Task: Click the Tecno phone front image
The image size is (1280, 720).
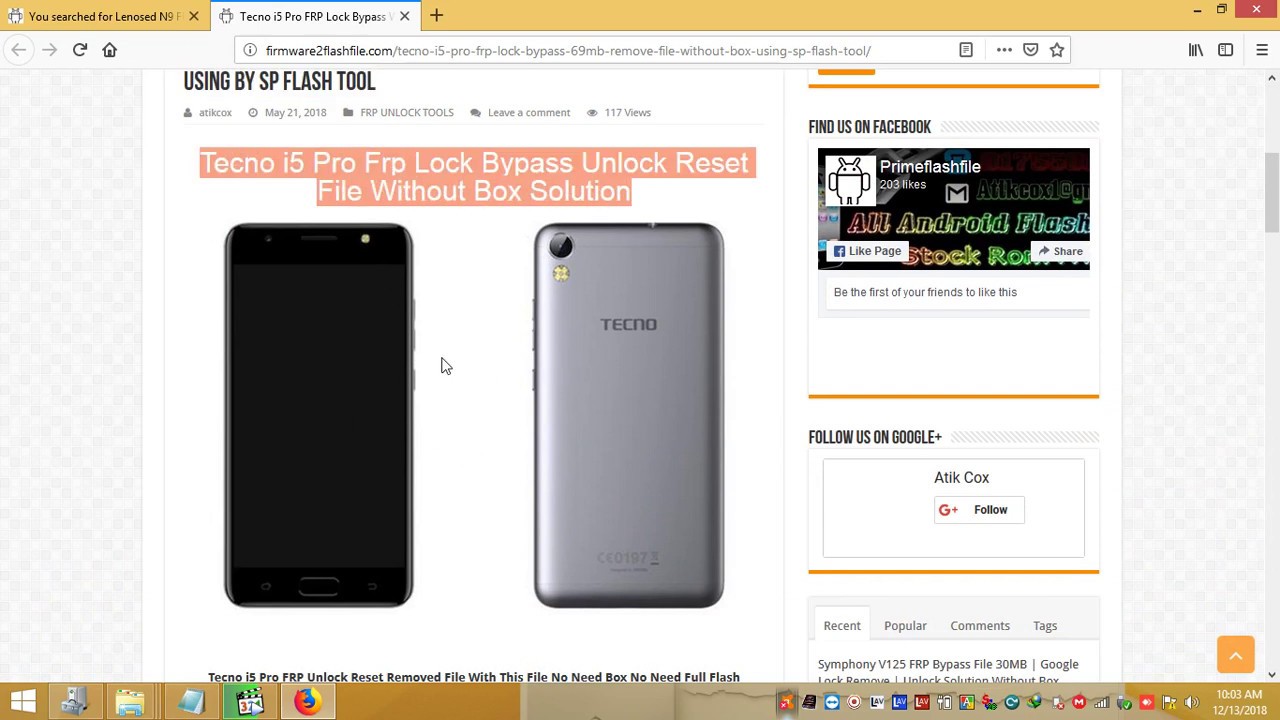Action: click(x=318, y=415)
